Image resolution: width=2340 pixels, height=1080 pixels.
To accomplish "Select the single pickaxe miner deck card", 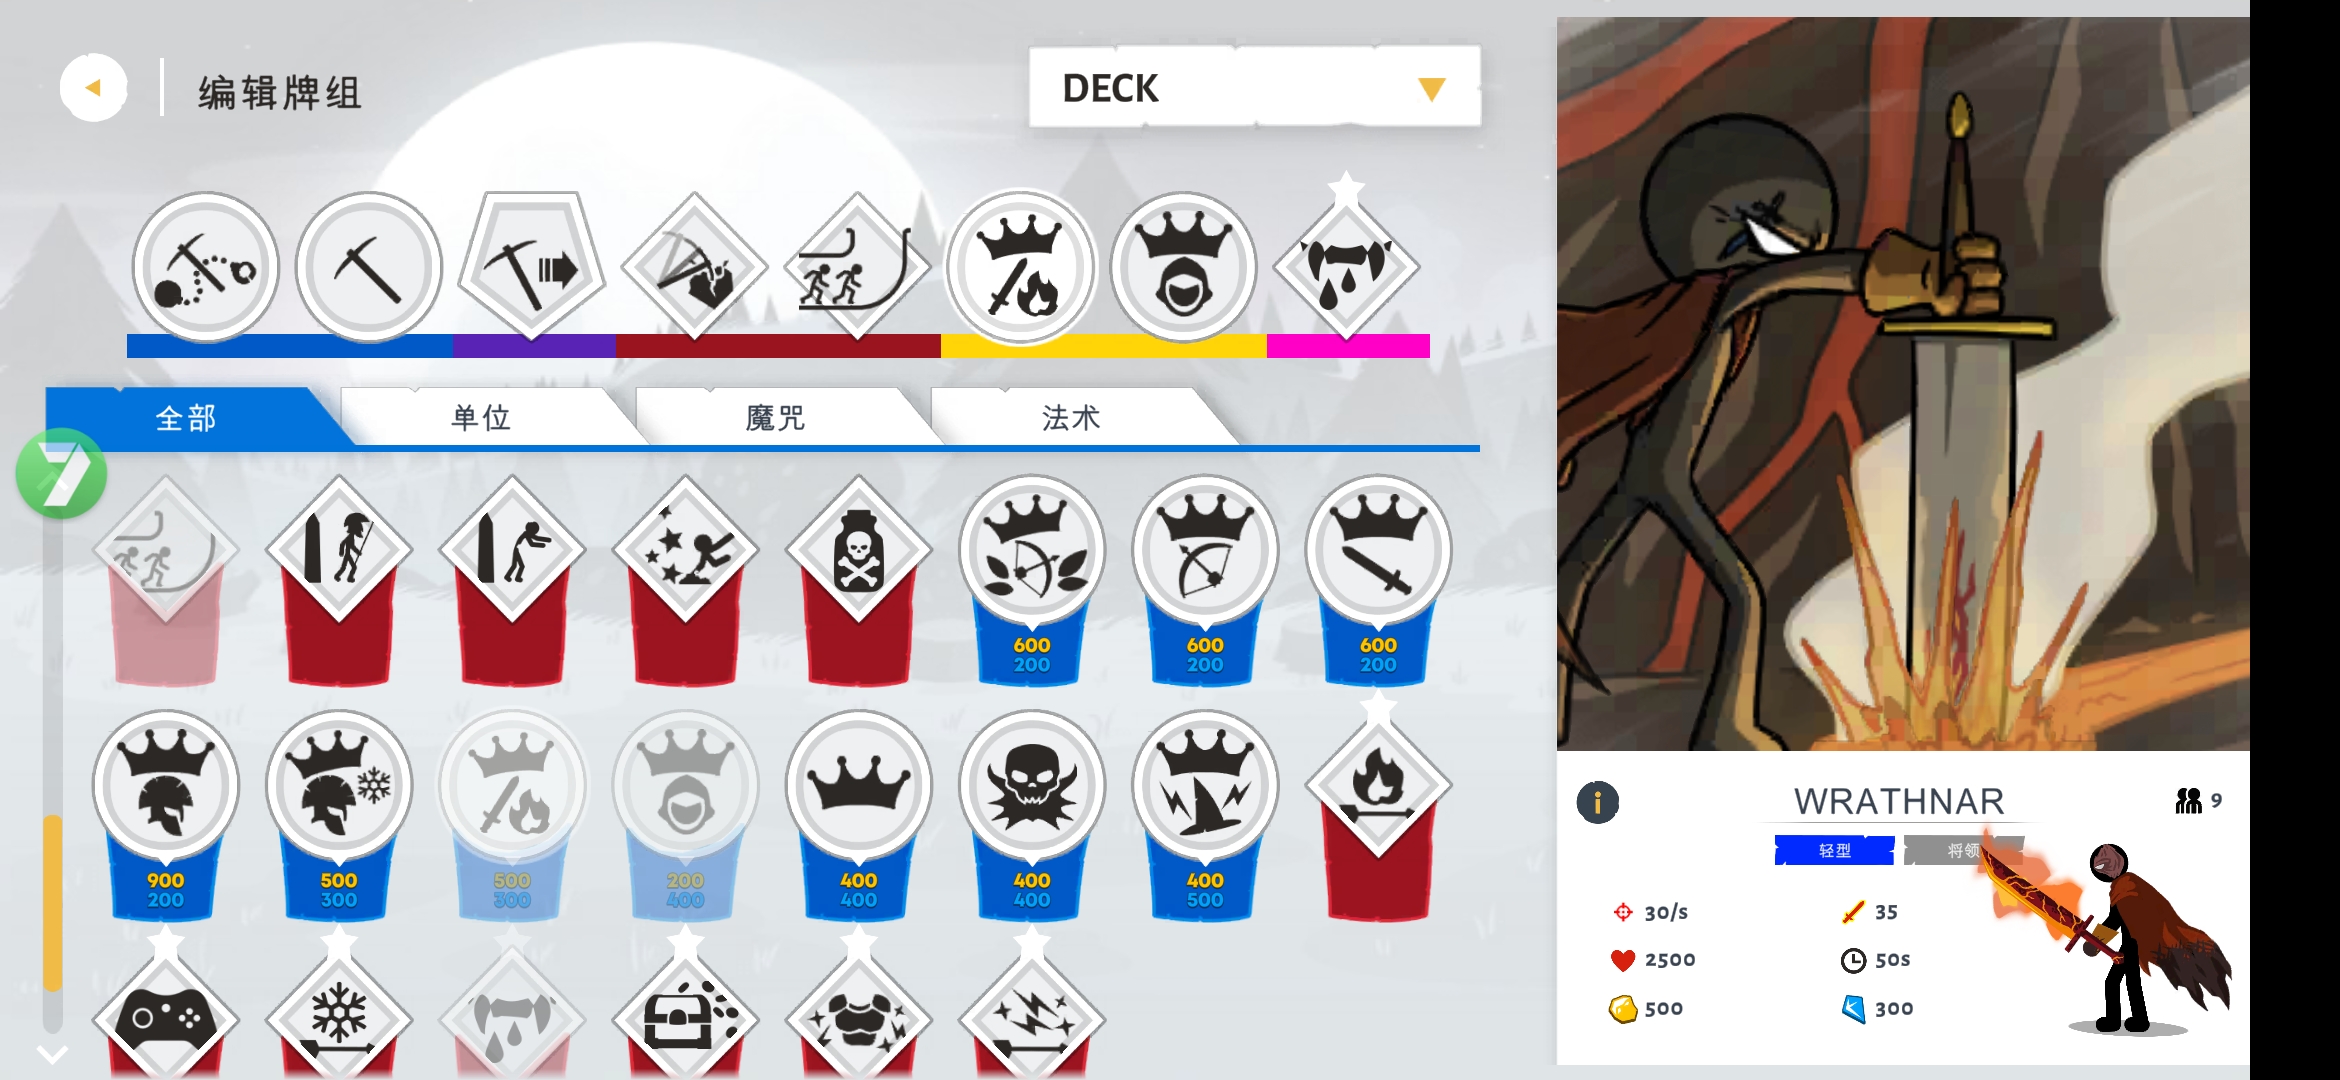I will (368, 268).
